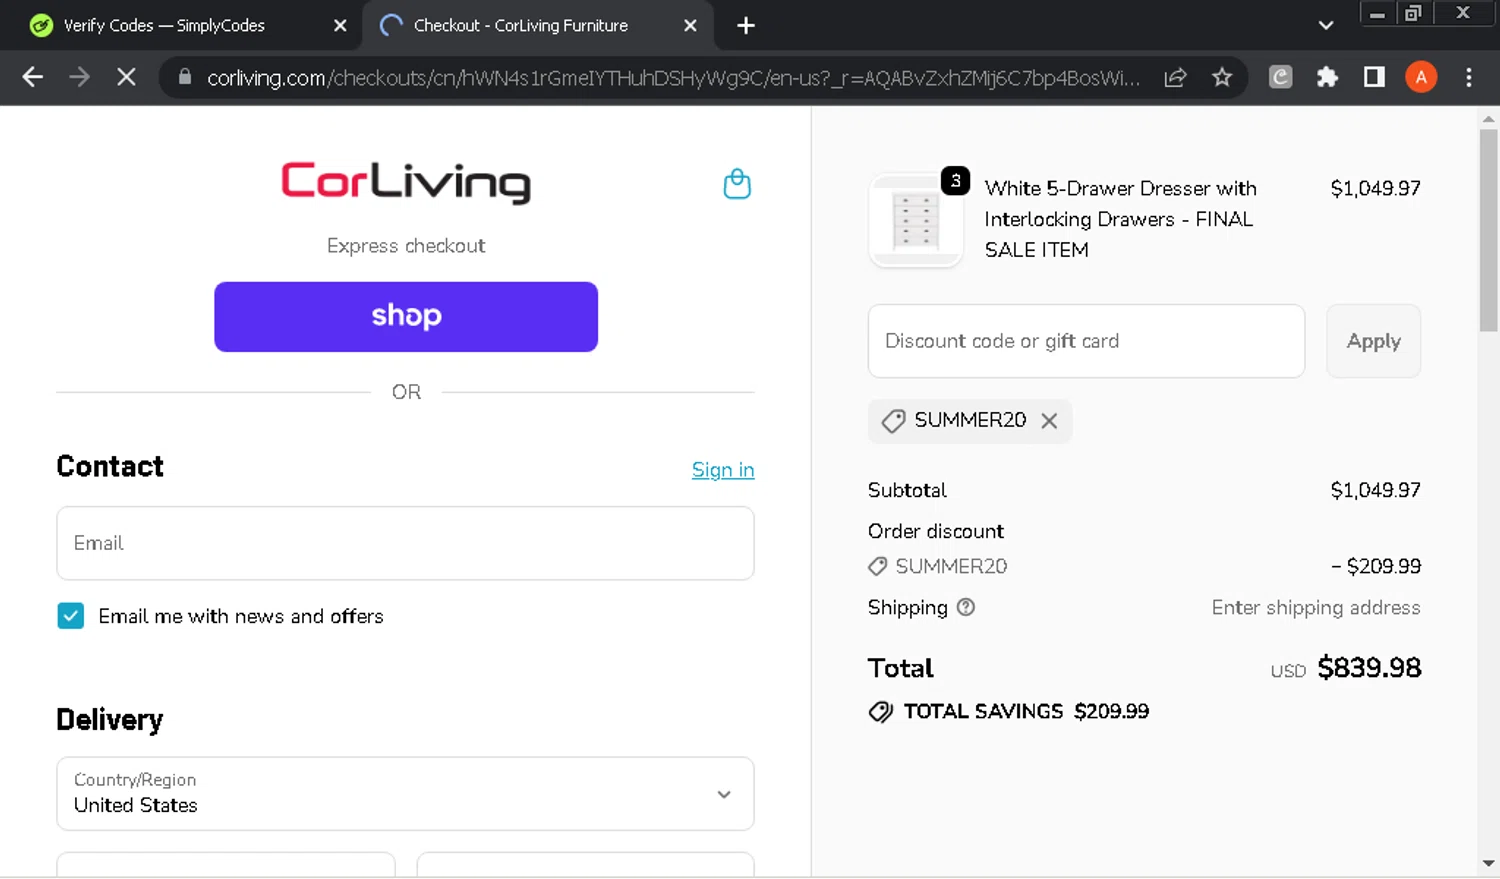Open the Chrome three-dot menu
Screen dimensions: 1500x879
(1468, 77)
